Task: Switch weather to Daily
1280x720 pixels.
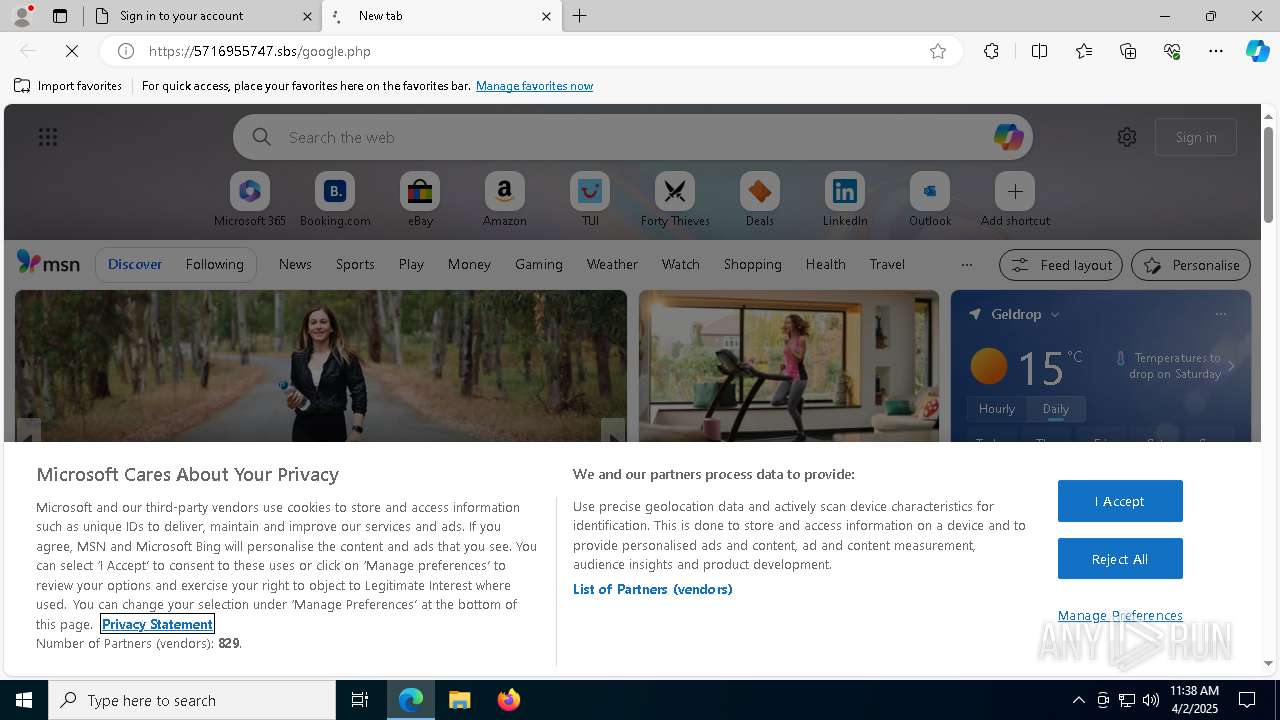Action: [x=1056, y=409]
